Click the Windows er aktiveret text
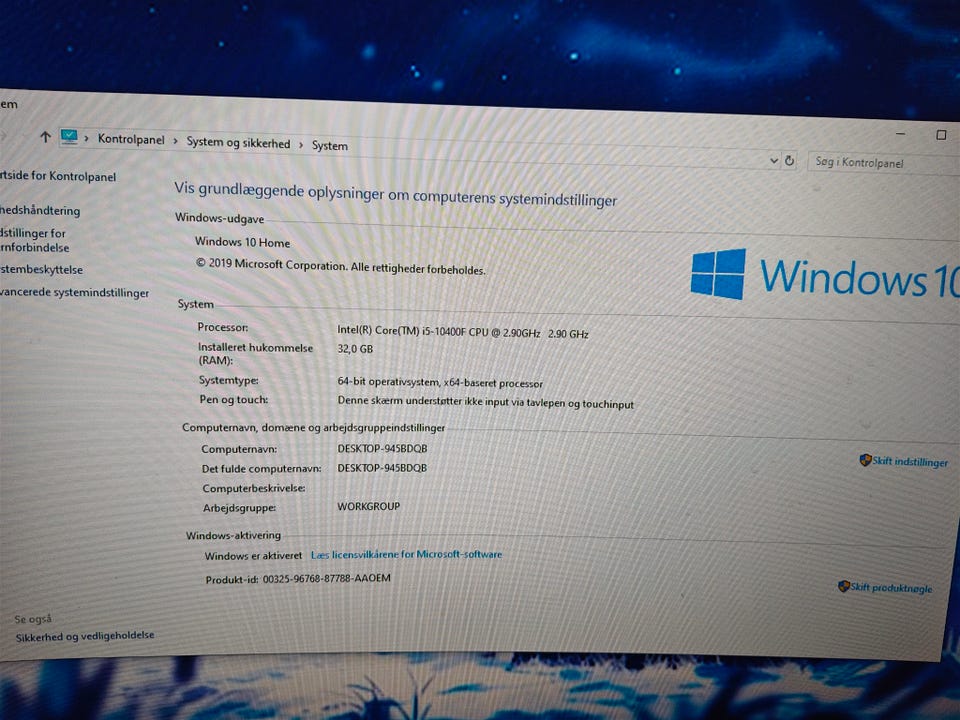This screenshot has height=720, width=960. (253, 555)
